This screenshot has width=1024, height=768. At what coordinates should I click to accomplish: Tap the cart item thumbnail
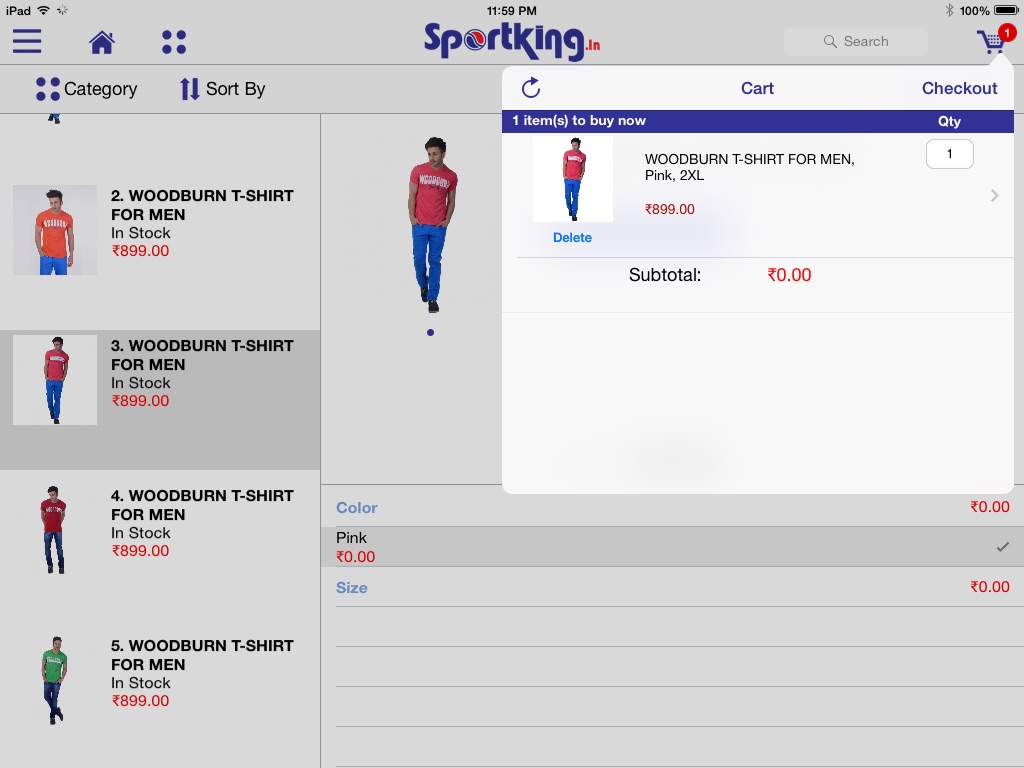point(573,178)
